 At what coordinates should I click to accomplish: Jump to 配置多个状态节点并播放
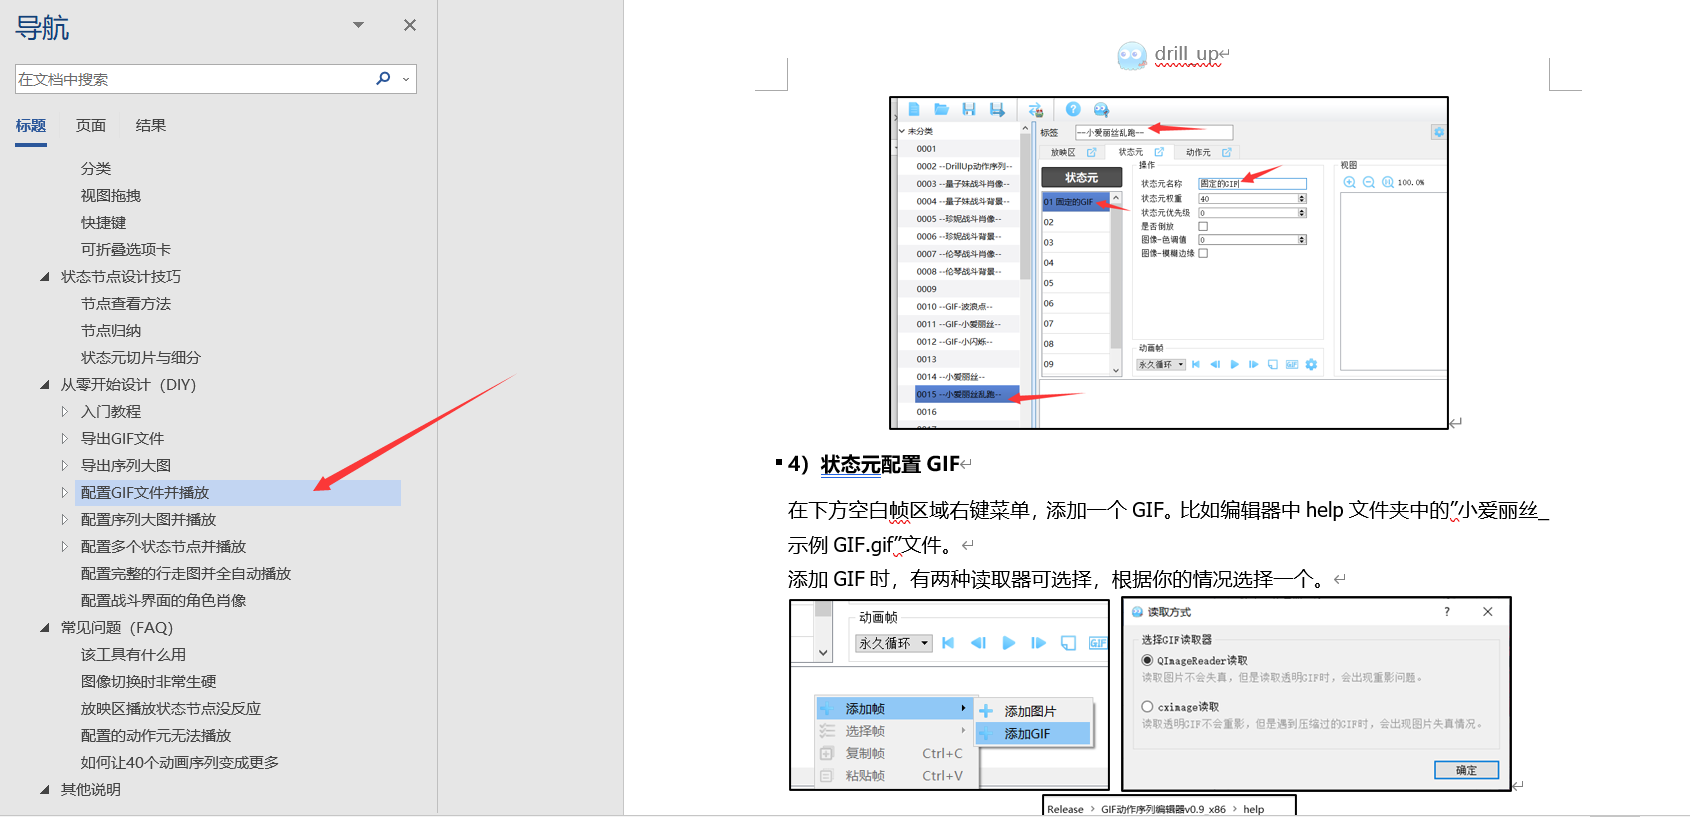pyautogui.click(x=163, y=547)
